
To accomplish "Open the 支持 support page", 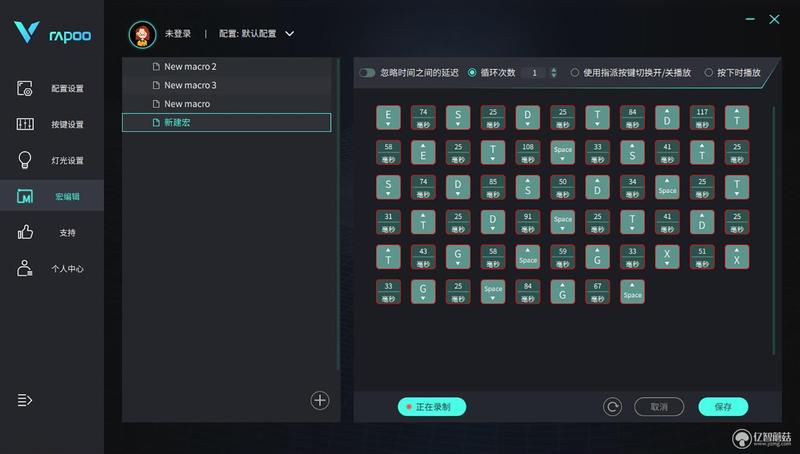I will coord(51,233).
